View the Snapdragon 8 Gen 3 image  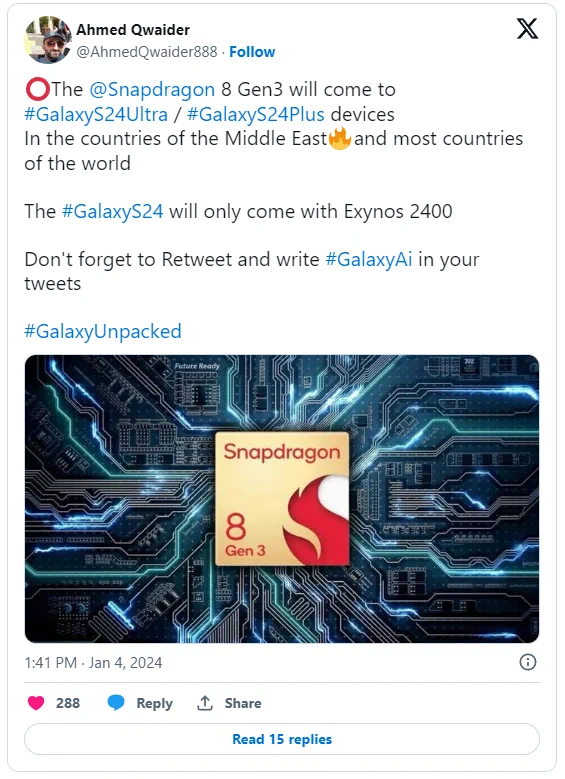pos(282,499)
